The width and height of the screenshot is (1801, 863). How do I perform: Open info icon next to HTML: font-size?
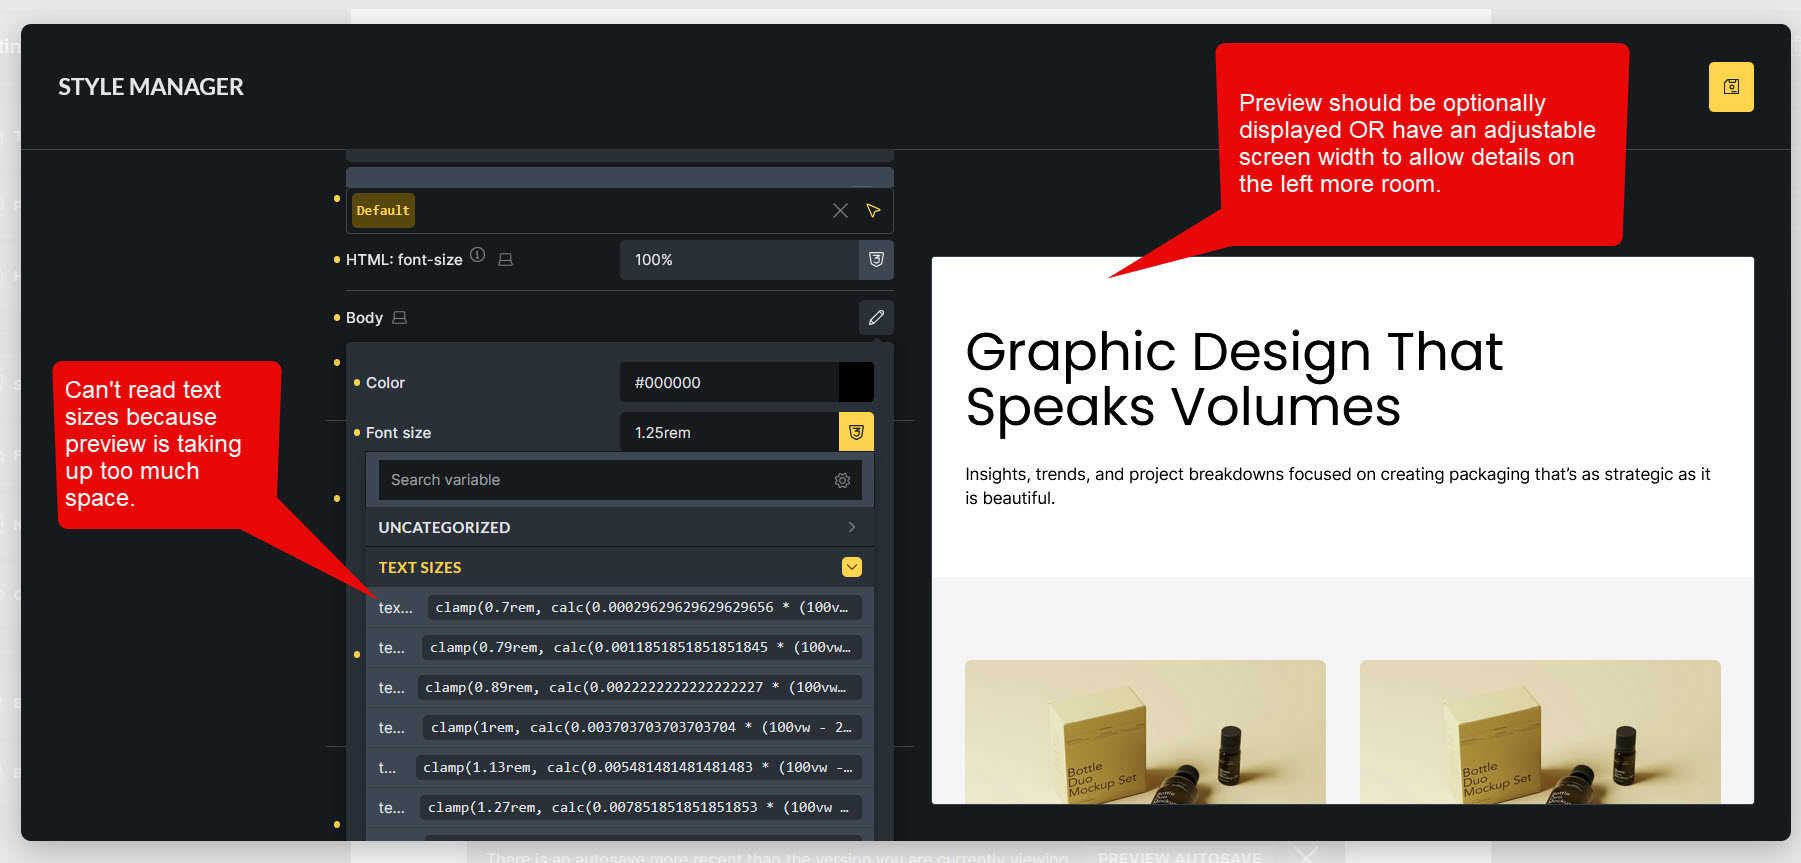(478, 256)
